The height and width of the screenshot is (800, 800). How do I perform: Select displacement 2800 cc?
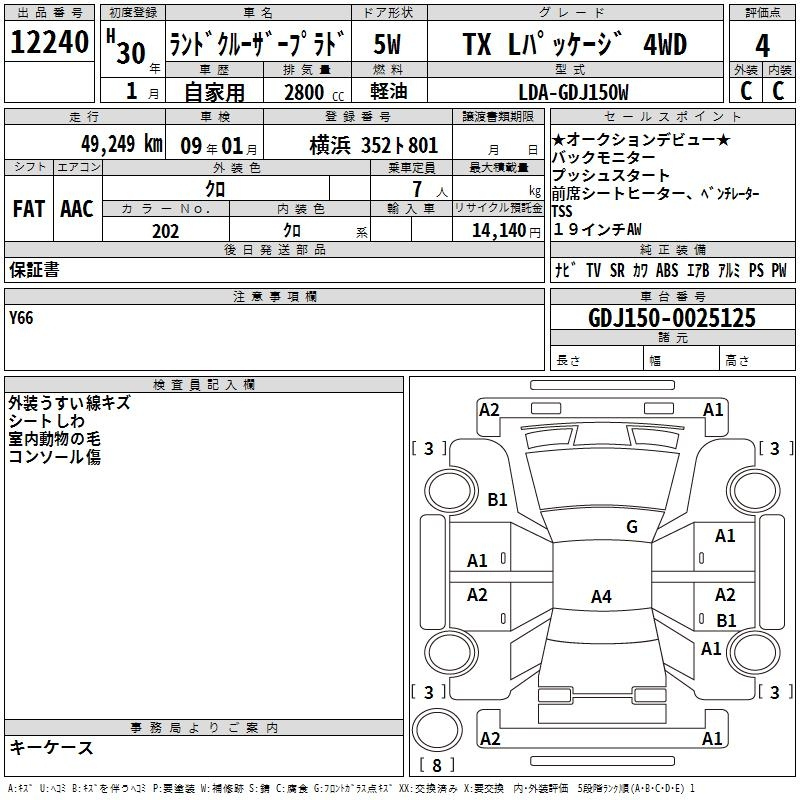pyautogui.click(x=314, y=93)
